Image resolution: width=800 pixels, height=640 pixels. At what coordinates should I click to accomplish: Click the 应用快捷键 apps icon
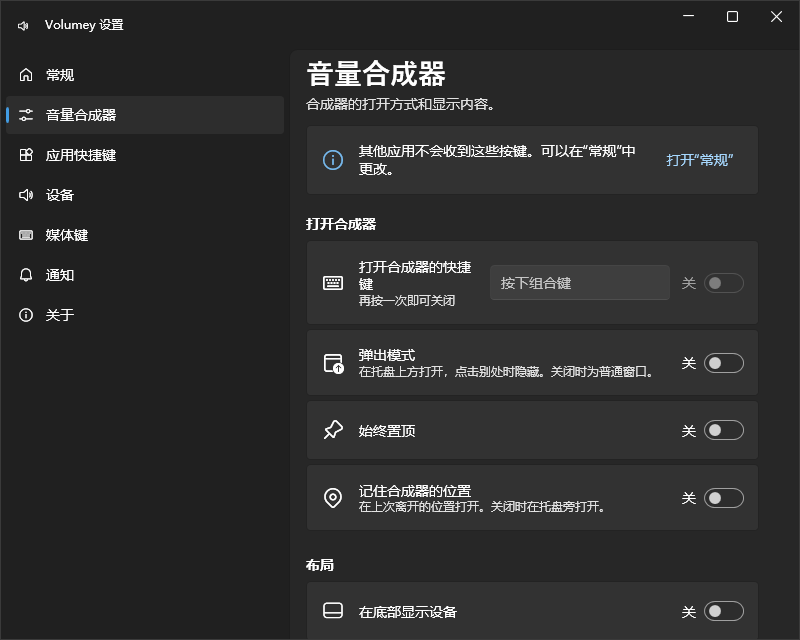tap(26, 155)
